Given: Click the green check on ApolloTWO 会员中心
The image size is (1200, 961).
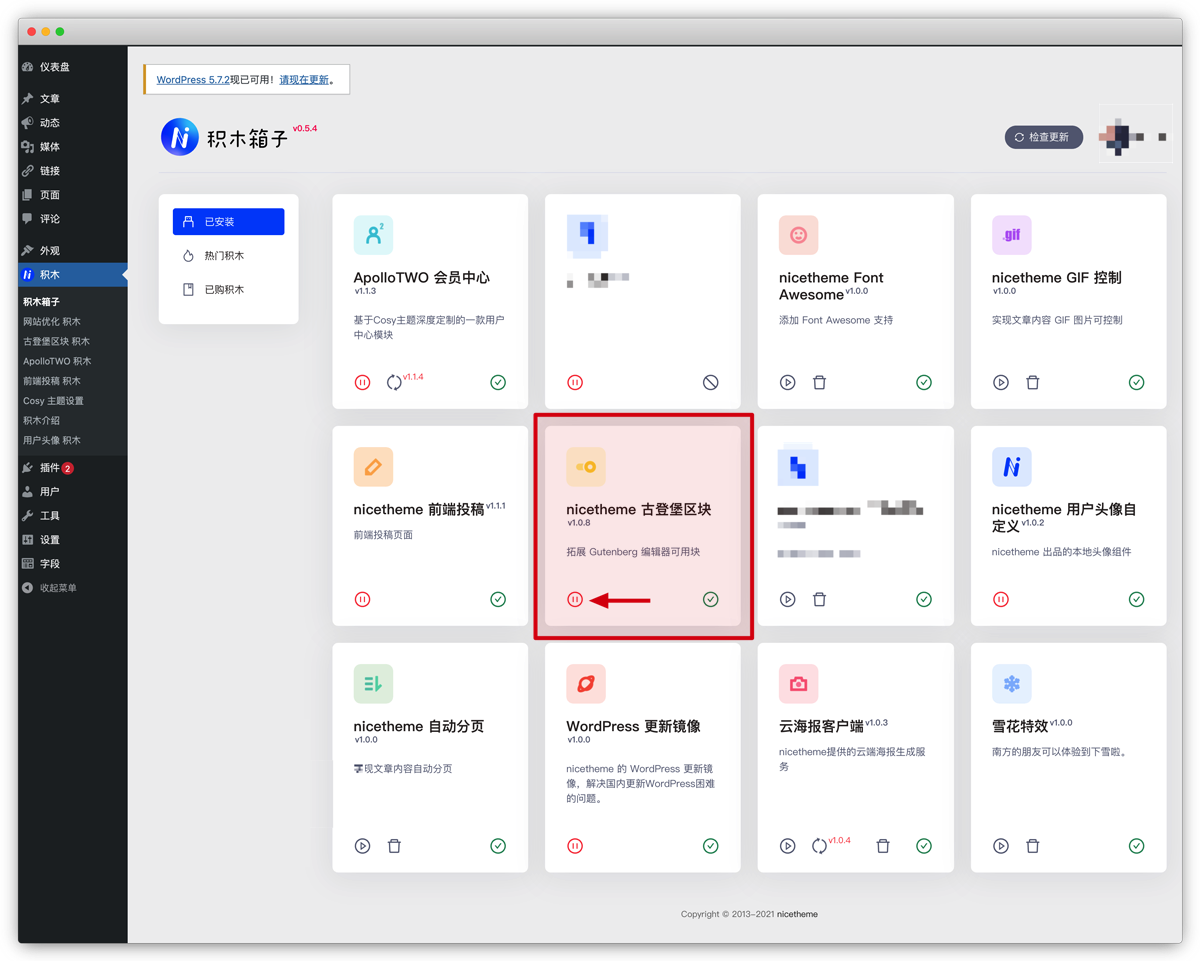Looking at the screenshot, I should click(x=498, y=382).
